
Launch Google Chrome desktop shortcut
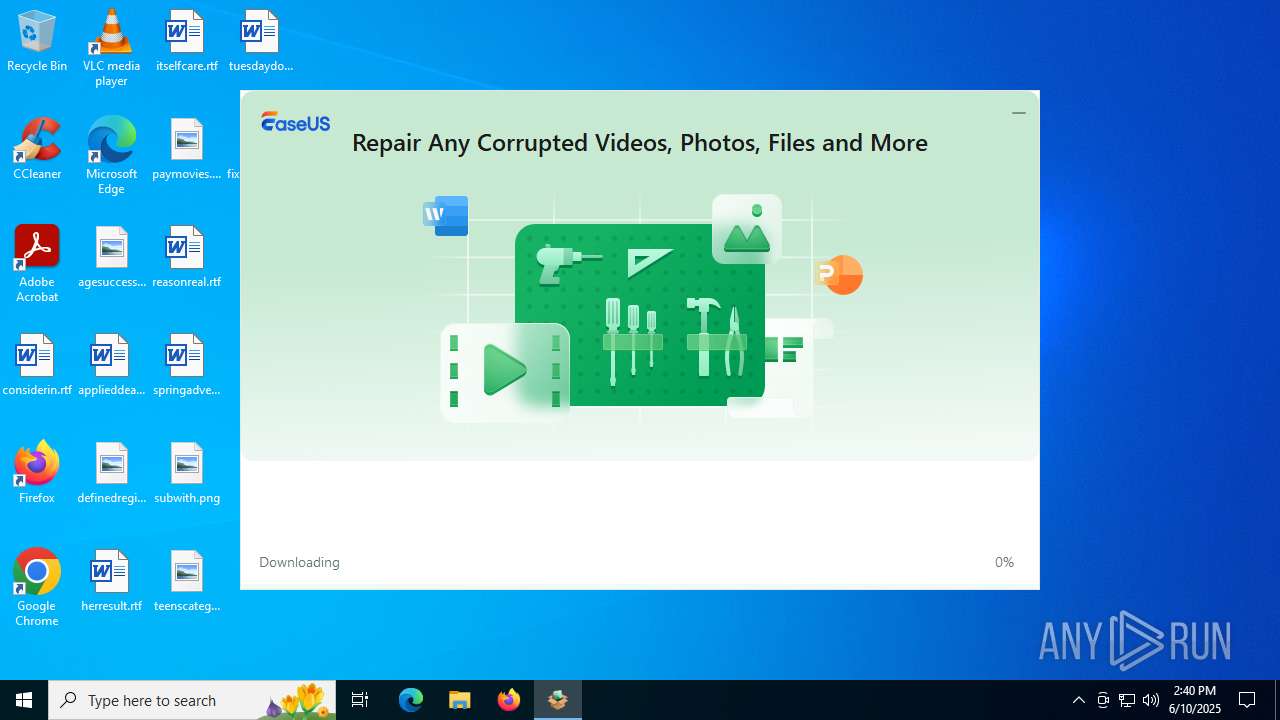[x=37, y=588]
